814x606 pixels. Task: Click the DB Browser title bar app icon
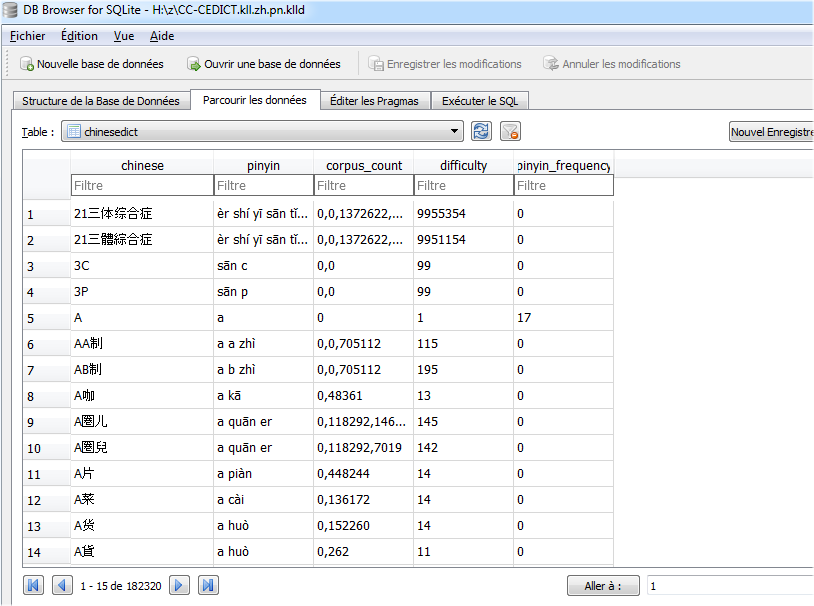point(10,10)
